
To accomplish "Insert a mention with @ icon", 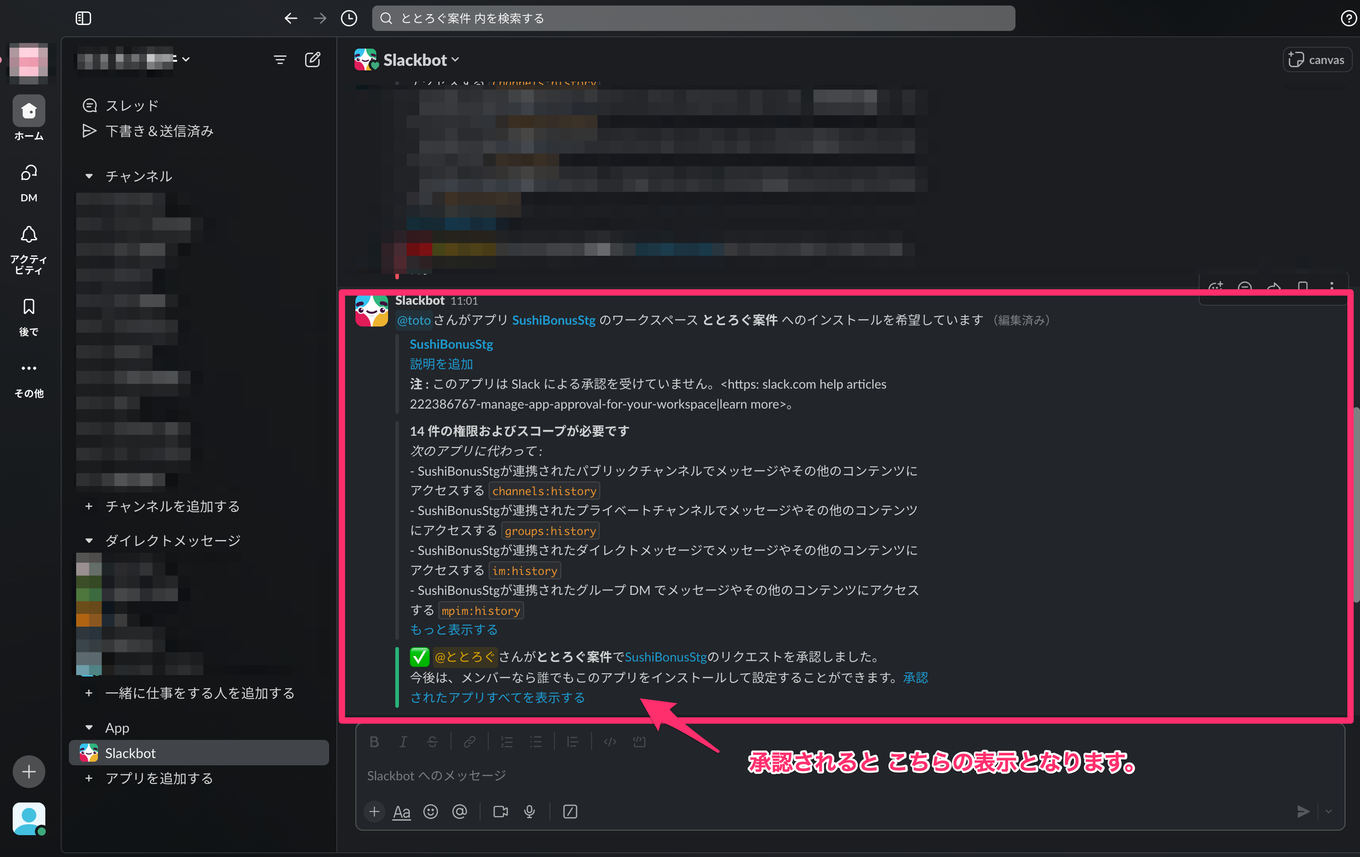I will [x=459, y=812].
